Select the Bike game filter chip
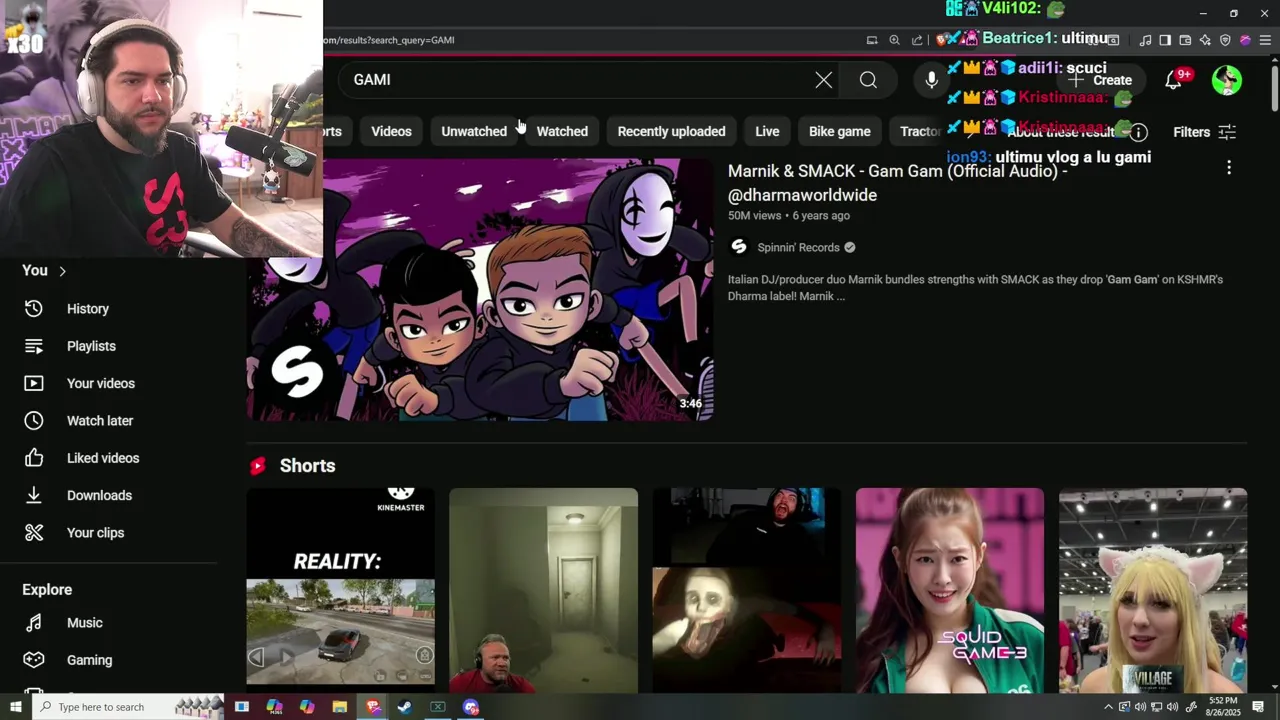Viewport: 1280px width, 720px height. click(839, 131)
